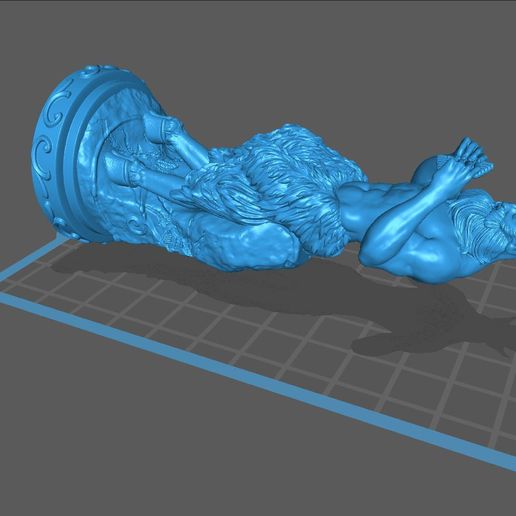Screen dimensions: 516x516
Task: Click the figure's clasped hands
Action: click(473, 154)
